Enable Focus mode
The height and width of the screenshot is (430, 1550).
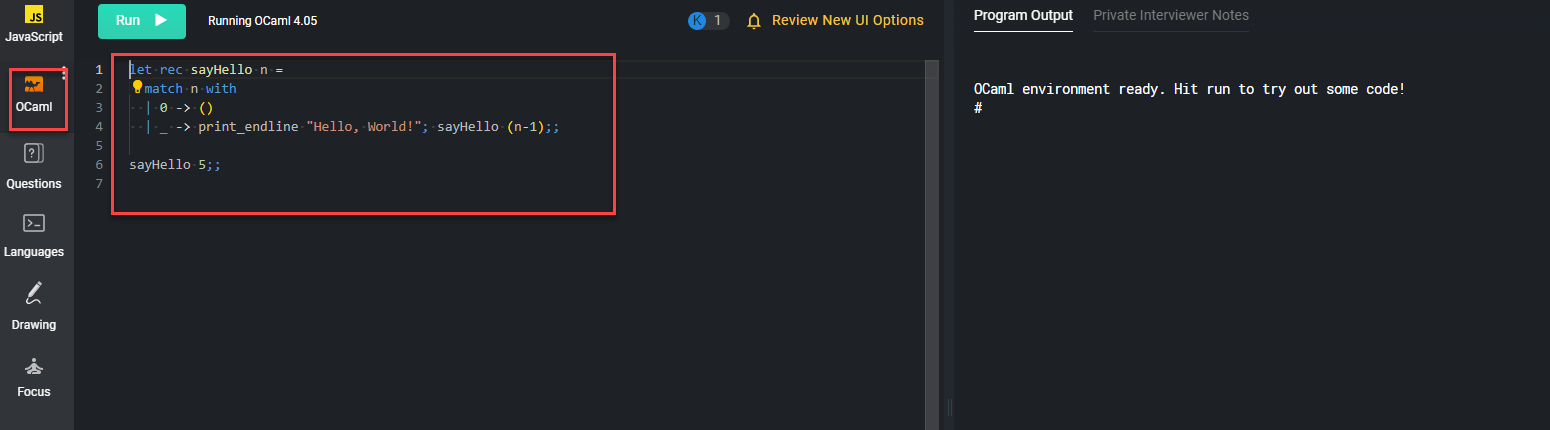33,376
